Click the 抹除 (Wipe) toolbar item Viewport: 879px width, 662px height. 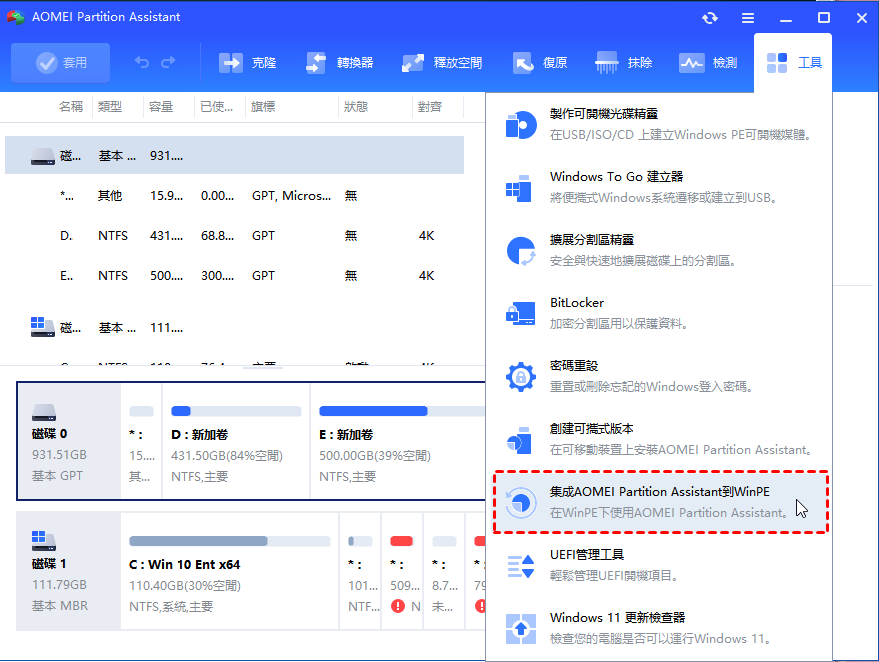(x=623, y=63)
